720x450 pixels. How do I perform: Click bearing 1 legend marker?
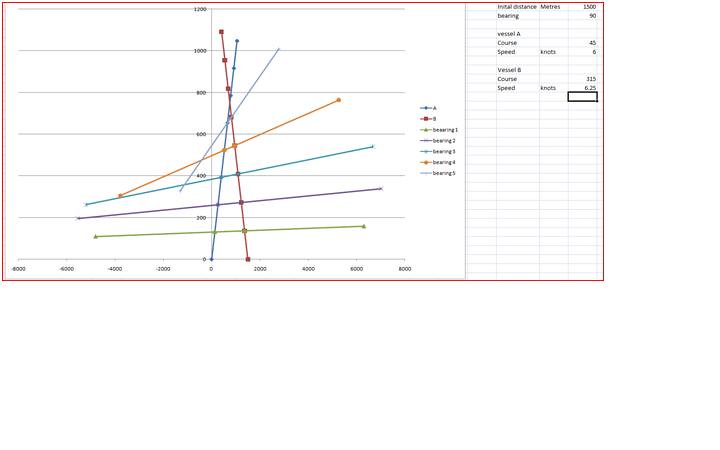[426, 129]
